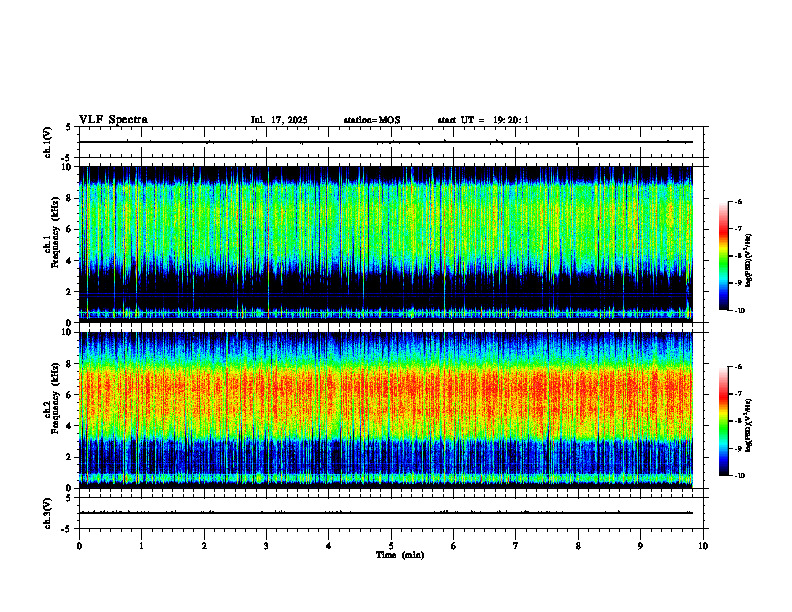Click the 'start UT = 19:20:1' label
The width and height of the screenshot is (792, 612).
point(483,120)
